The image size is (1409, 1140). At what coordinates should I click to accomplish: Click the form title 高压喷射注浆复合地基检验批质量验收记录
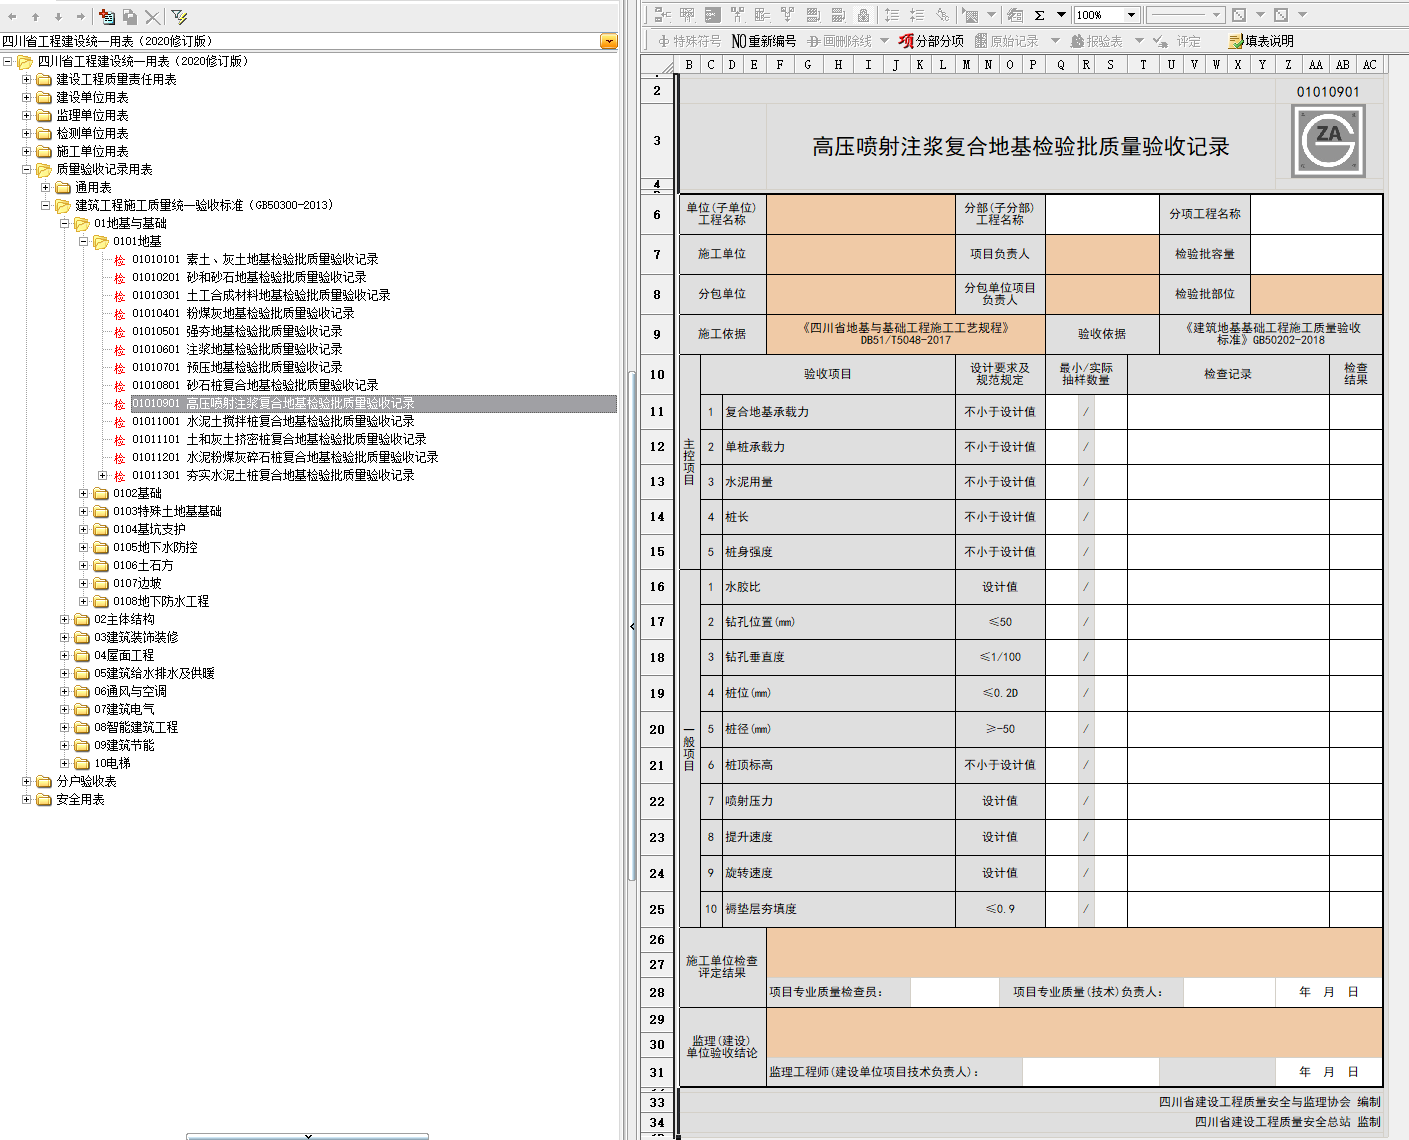[x=1020, y=147]
